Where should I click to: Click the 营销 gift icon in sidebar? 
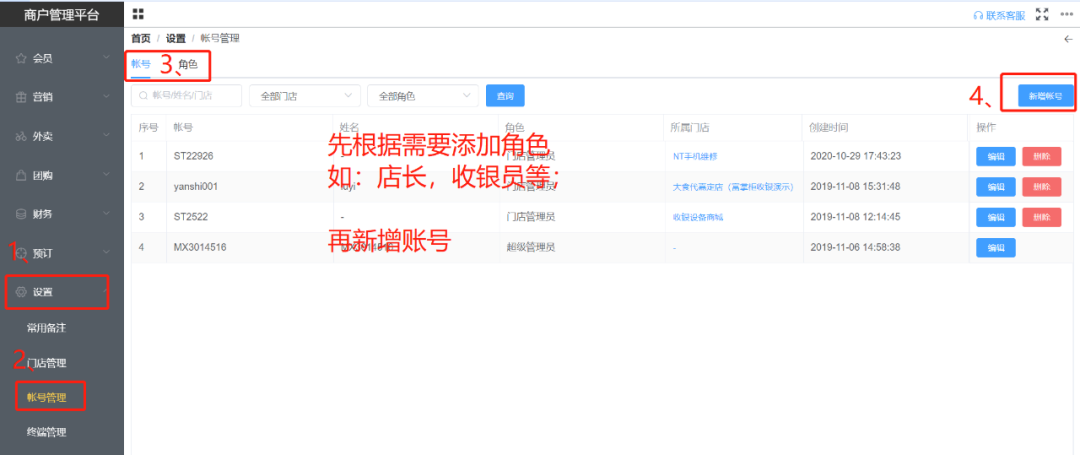coord(21,97)
